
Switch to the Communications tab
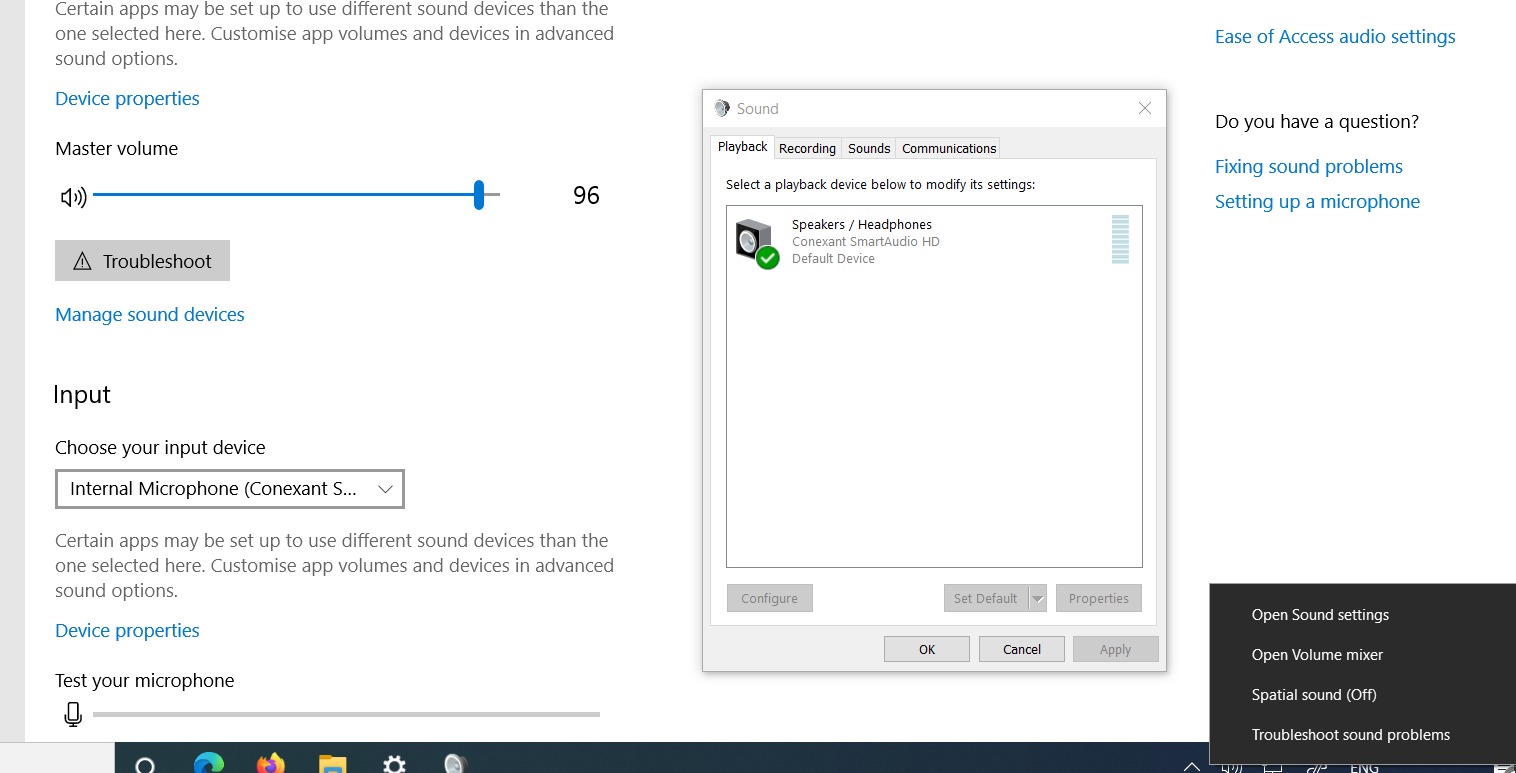tap(947, 148)
